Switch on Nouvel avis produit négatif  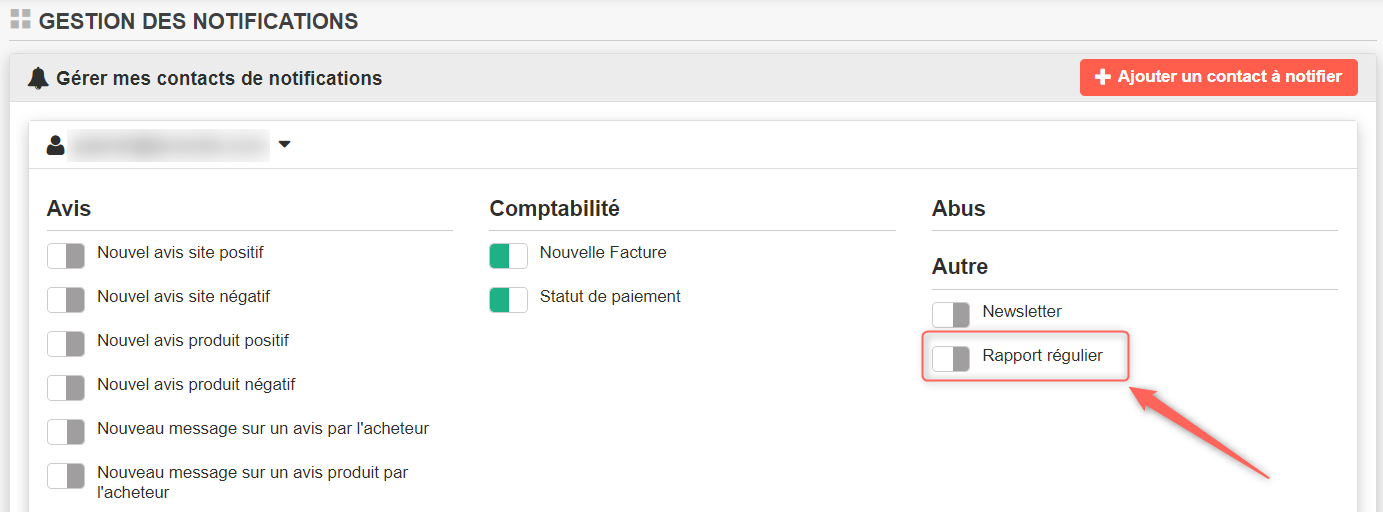coord(66,388)
